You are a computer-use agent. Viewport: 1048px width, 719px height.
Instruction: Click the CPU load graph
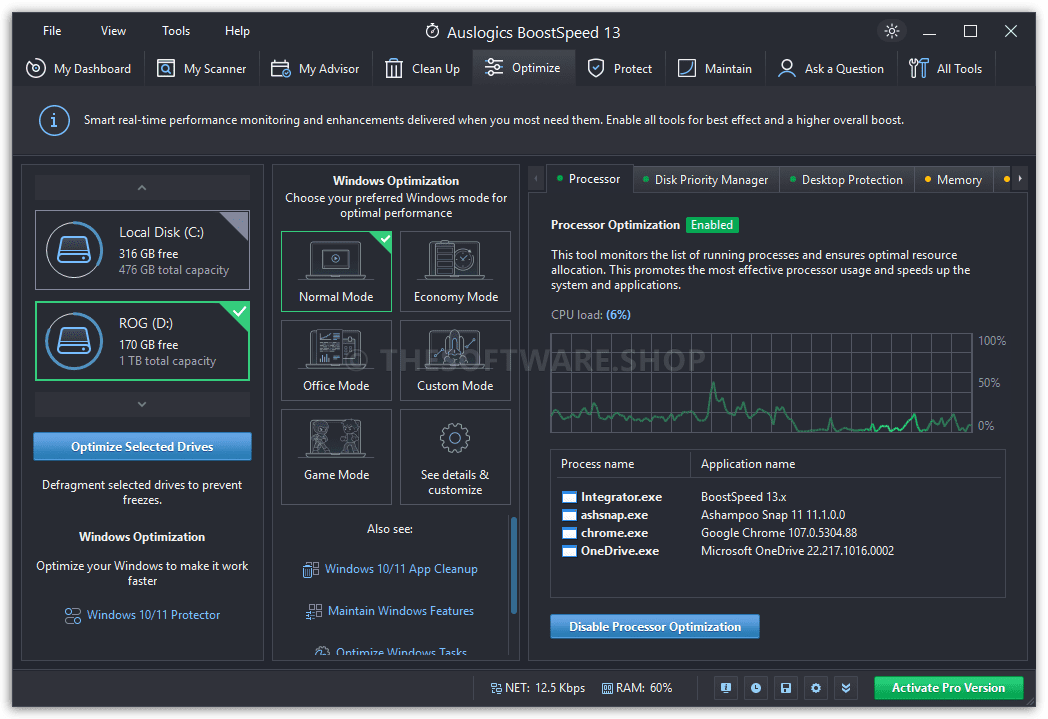761,383
